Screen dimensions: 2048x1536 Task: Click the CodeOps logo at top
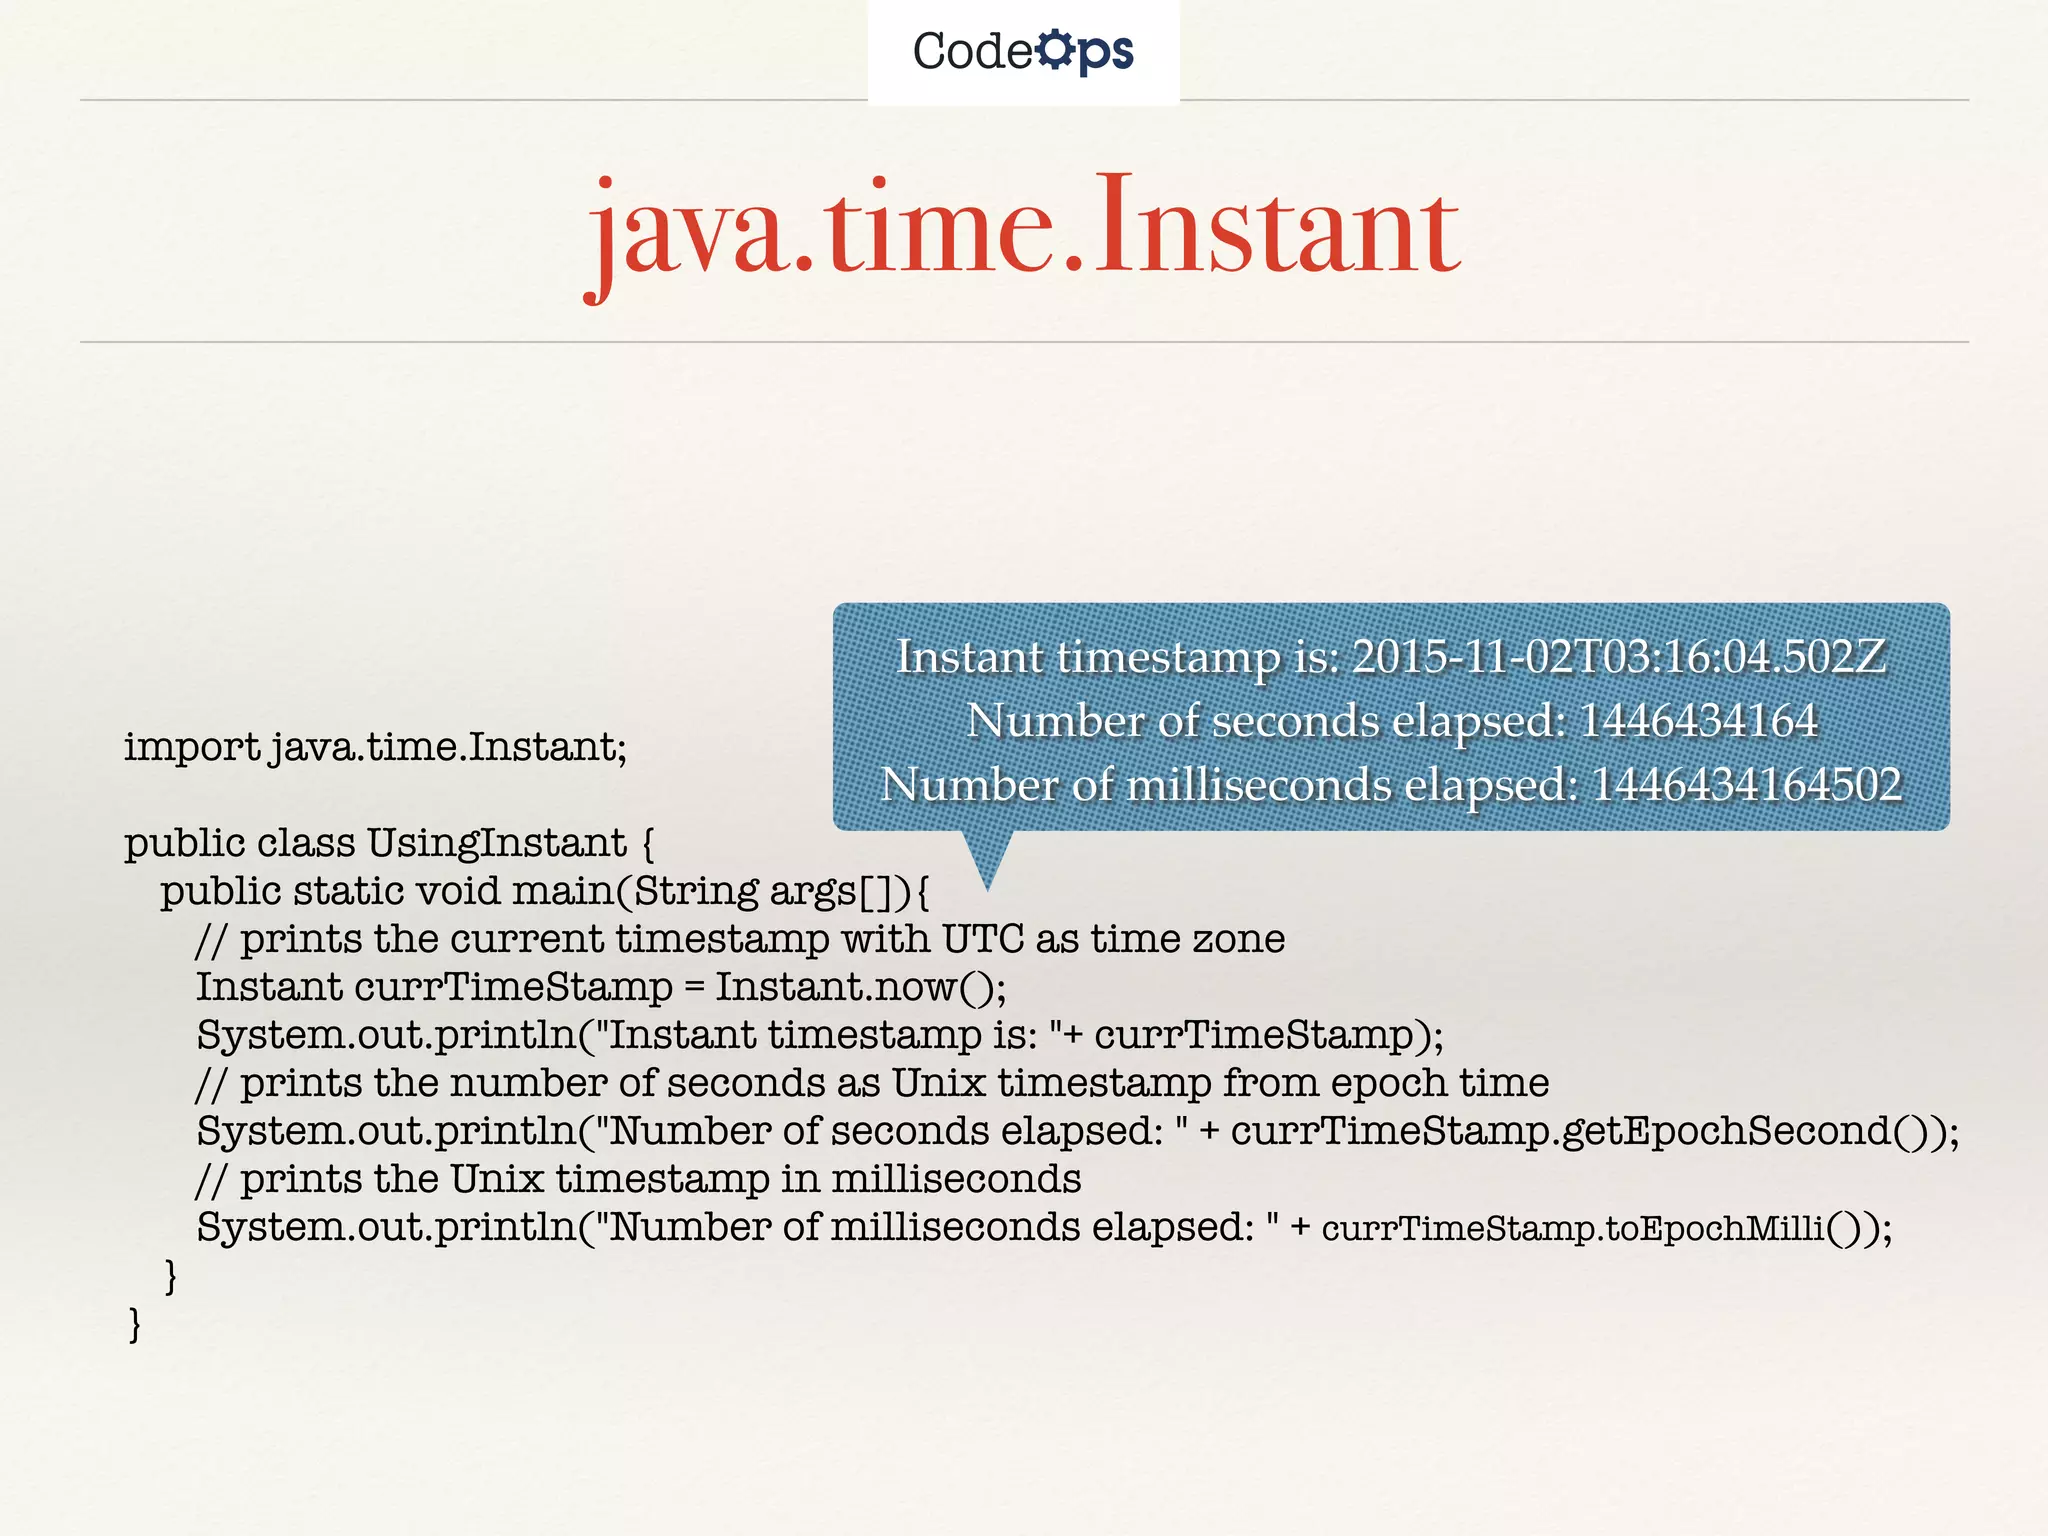point(1023,52)
